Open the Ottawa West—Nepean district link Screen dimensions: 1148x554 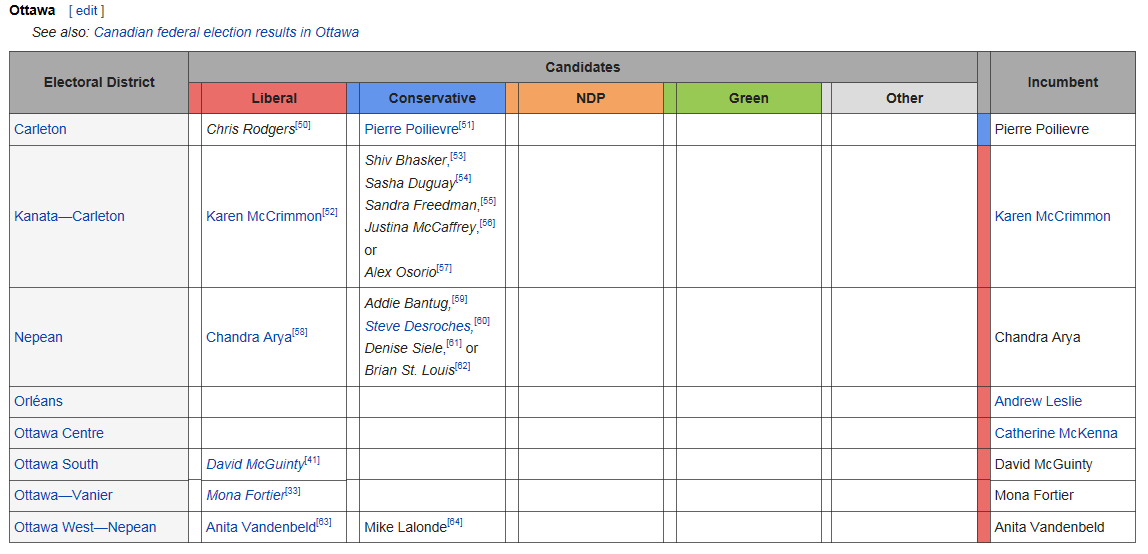[x=85, y=527]
